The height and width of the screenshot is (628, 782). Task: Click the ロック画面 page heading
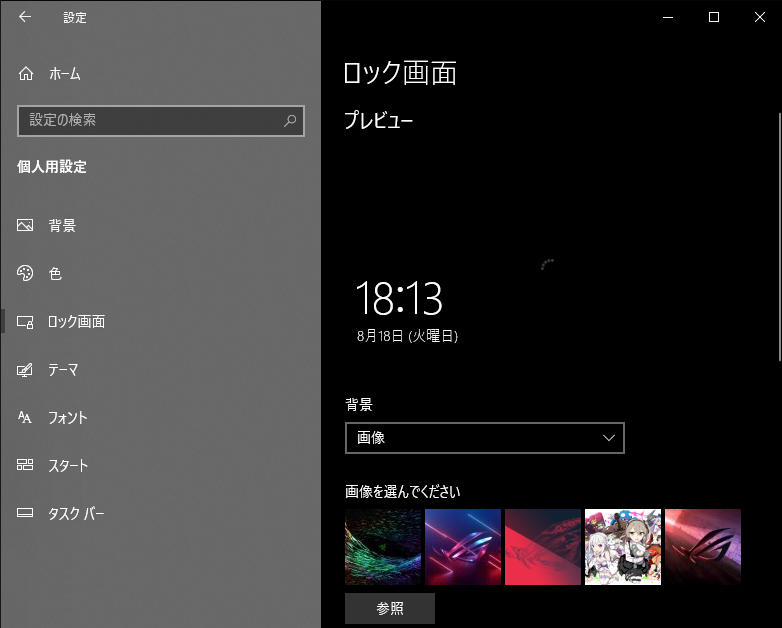point(400,73)
